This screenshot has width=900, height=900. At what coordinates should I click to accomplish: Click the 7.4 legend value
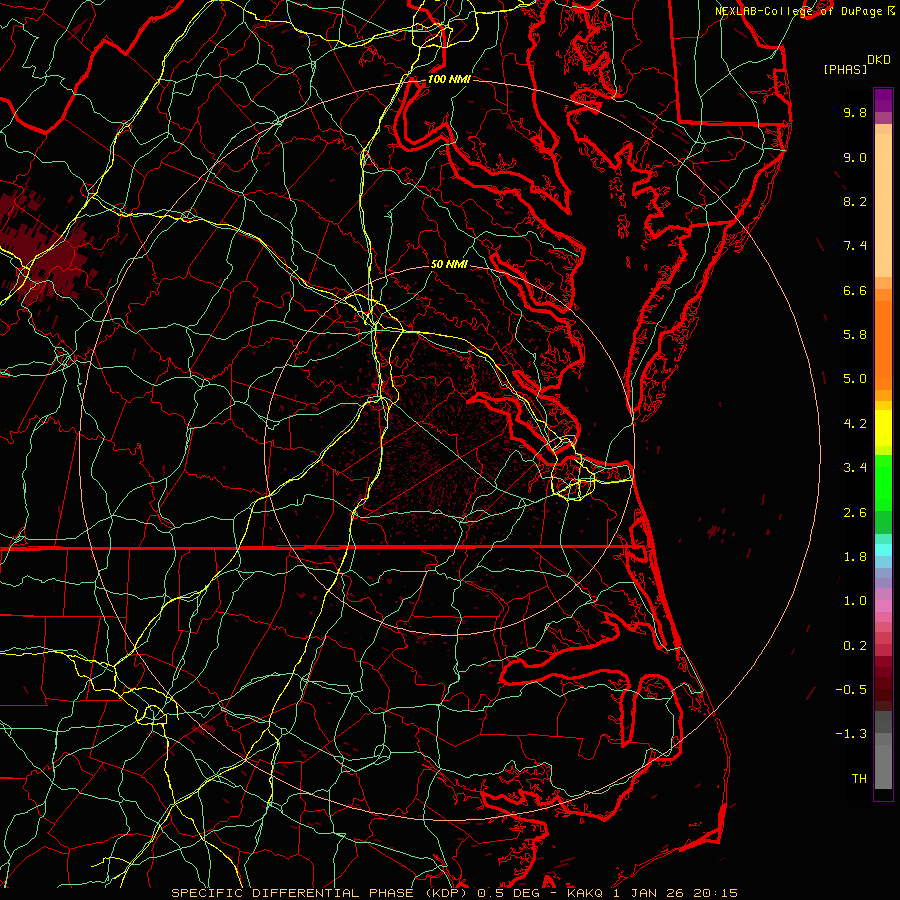(855, 246)
